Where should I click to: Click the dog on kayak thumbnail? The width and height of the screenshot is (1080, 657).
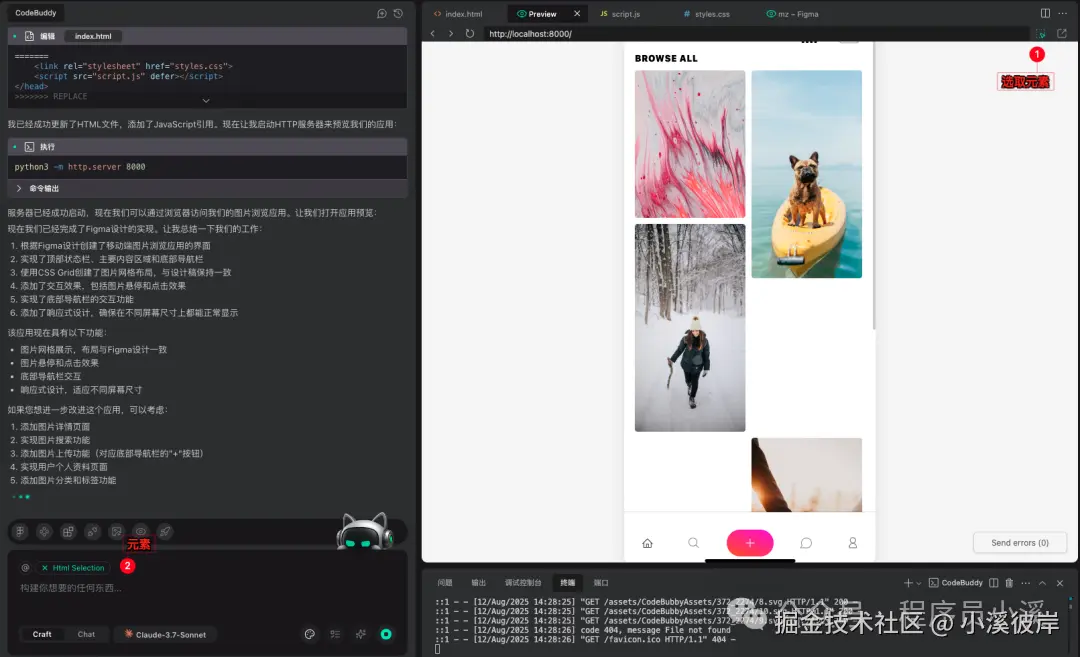(807, 174)
